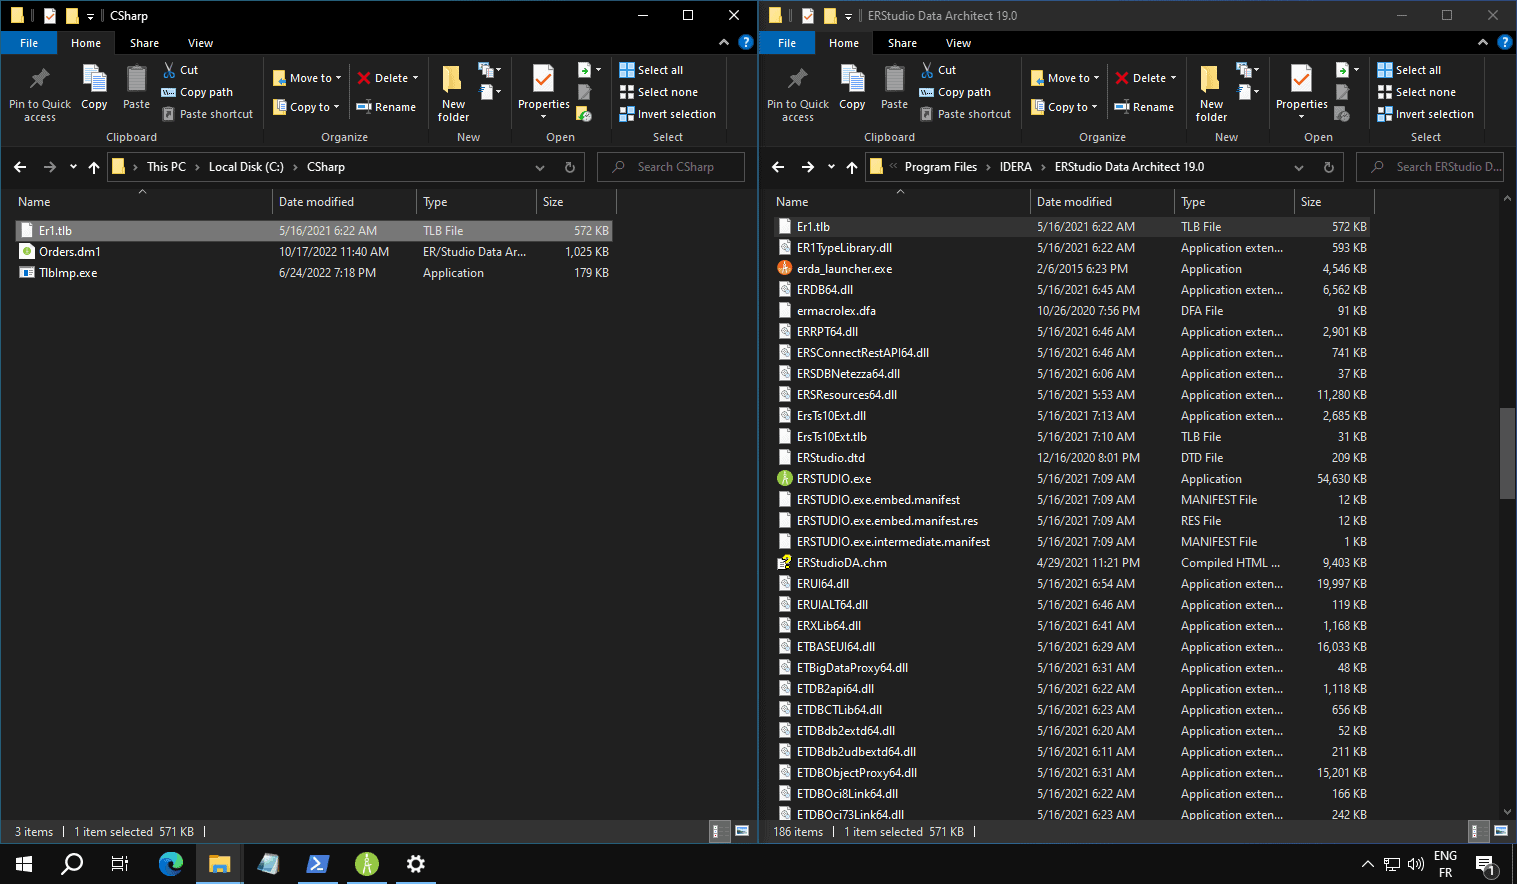Open Settings gear from taskbar
The width and height of the screenshot is (1517, 884).
[416, 864]
